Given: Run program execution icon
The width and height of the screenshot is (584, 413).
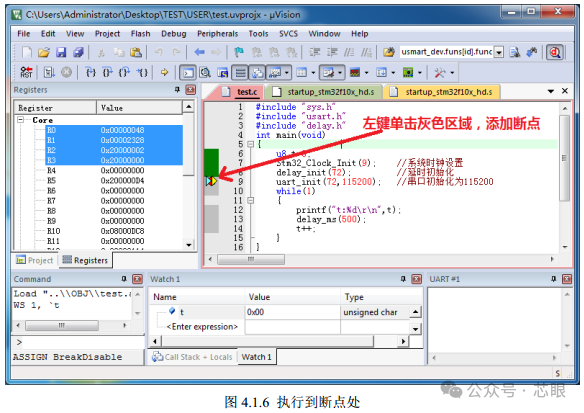Looking at the screenshot, I should click(49, 72).
